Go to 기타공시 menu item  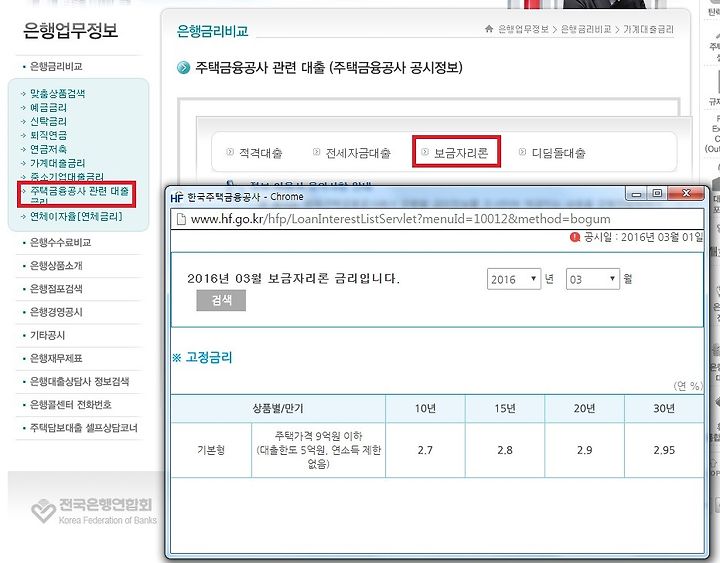click(47, 335)
